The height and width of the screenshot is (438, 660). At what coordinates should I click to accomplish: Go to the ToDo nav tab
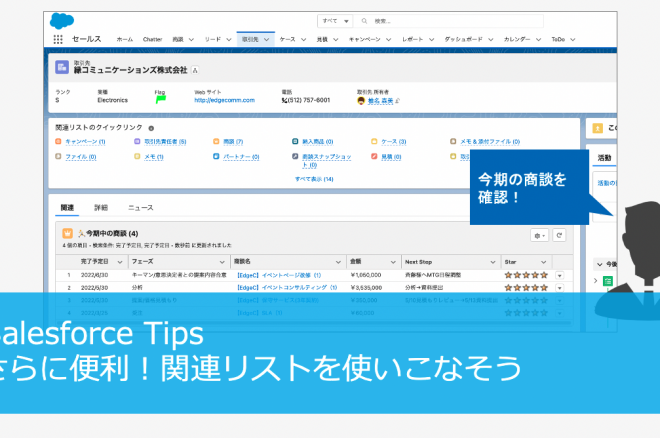pyautogui.click(x=558, y=40)
